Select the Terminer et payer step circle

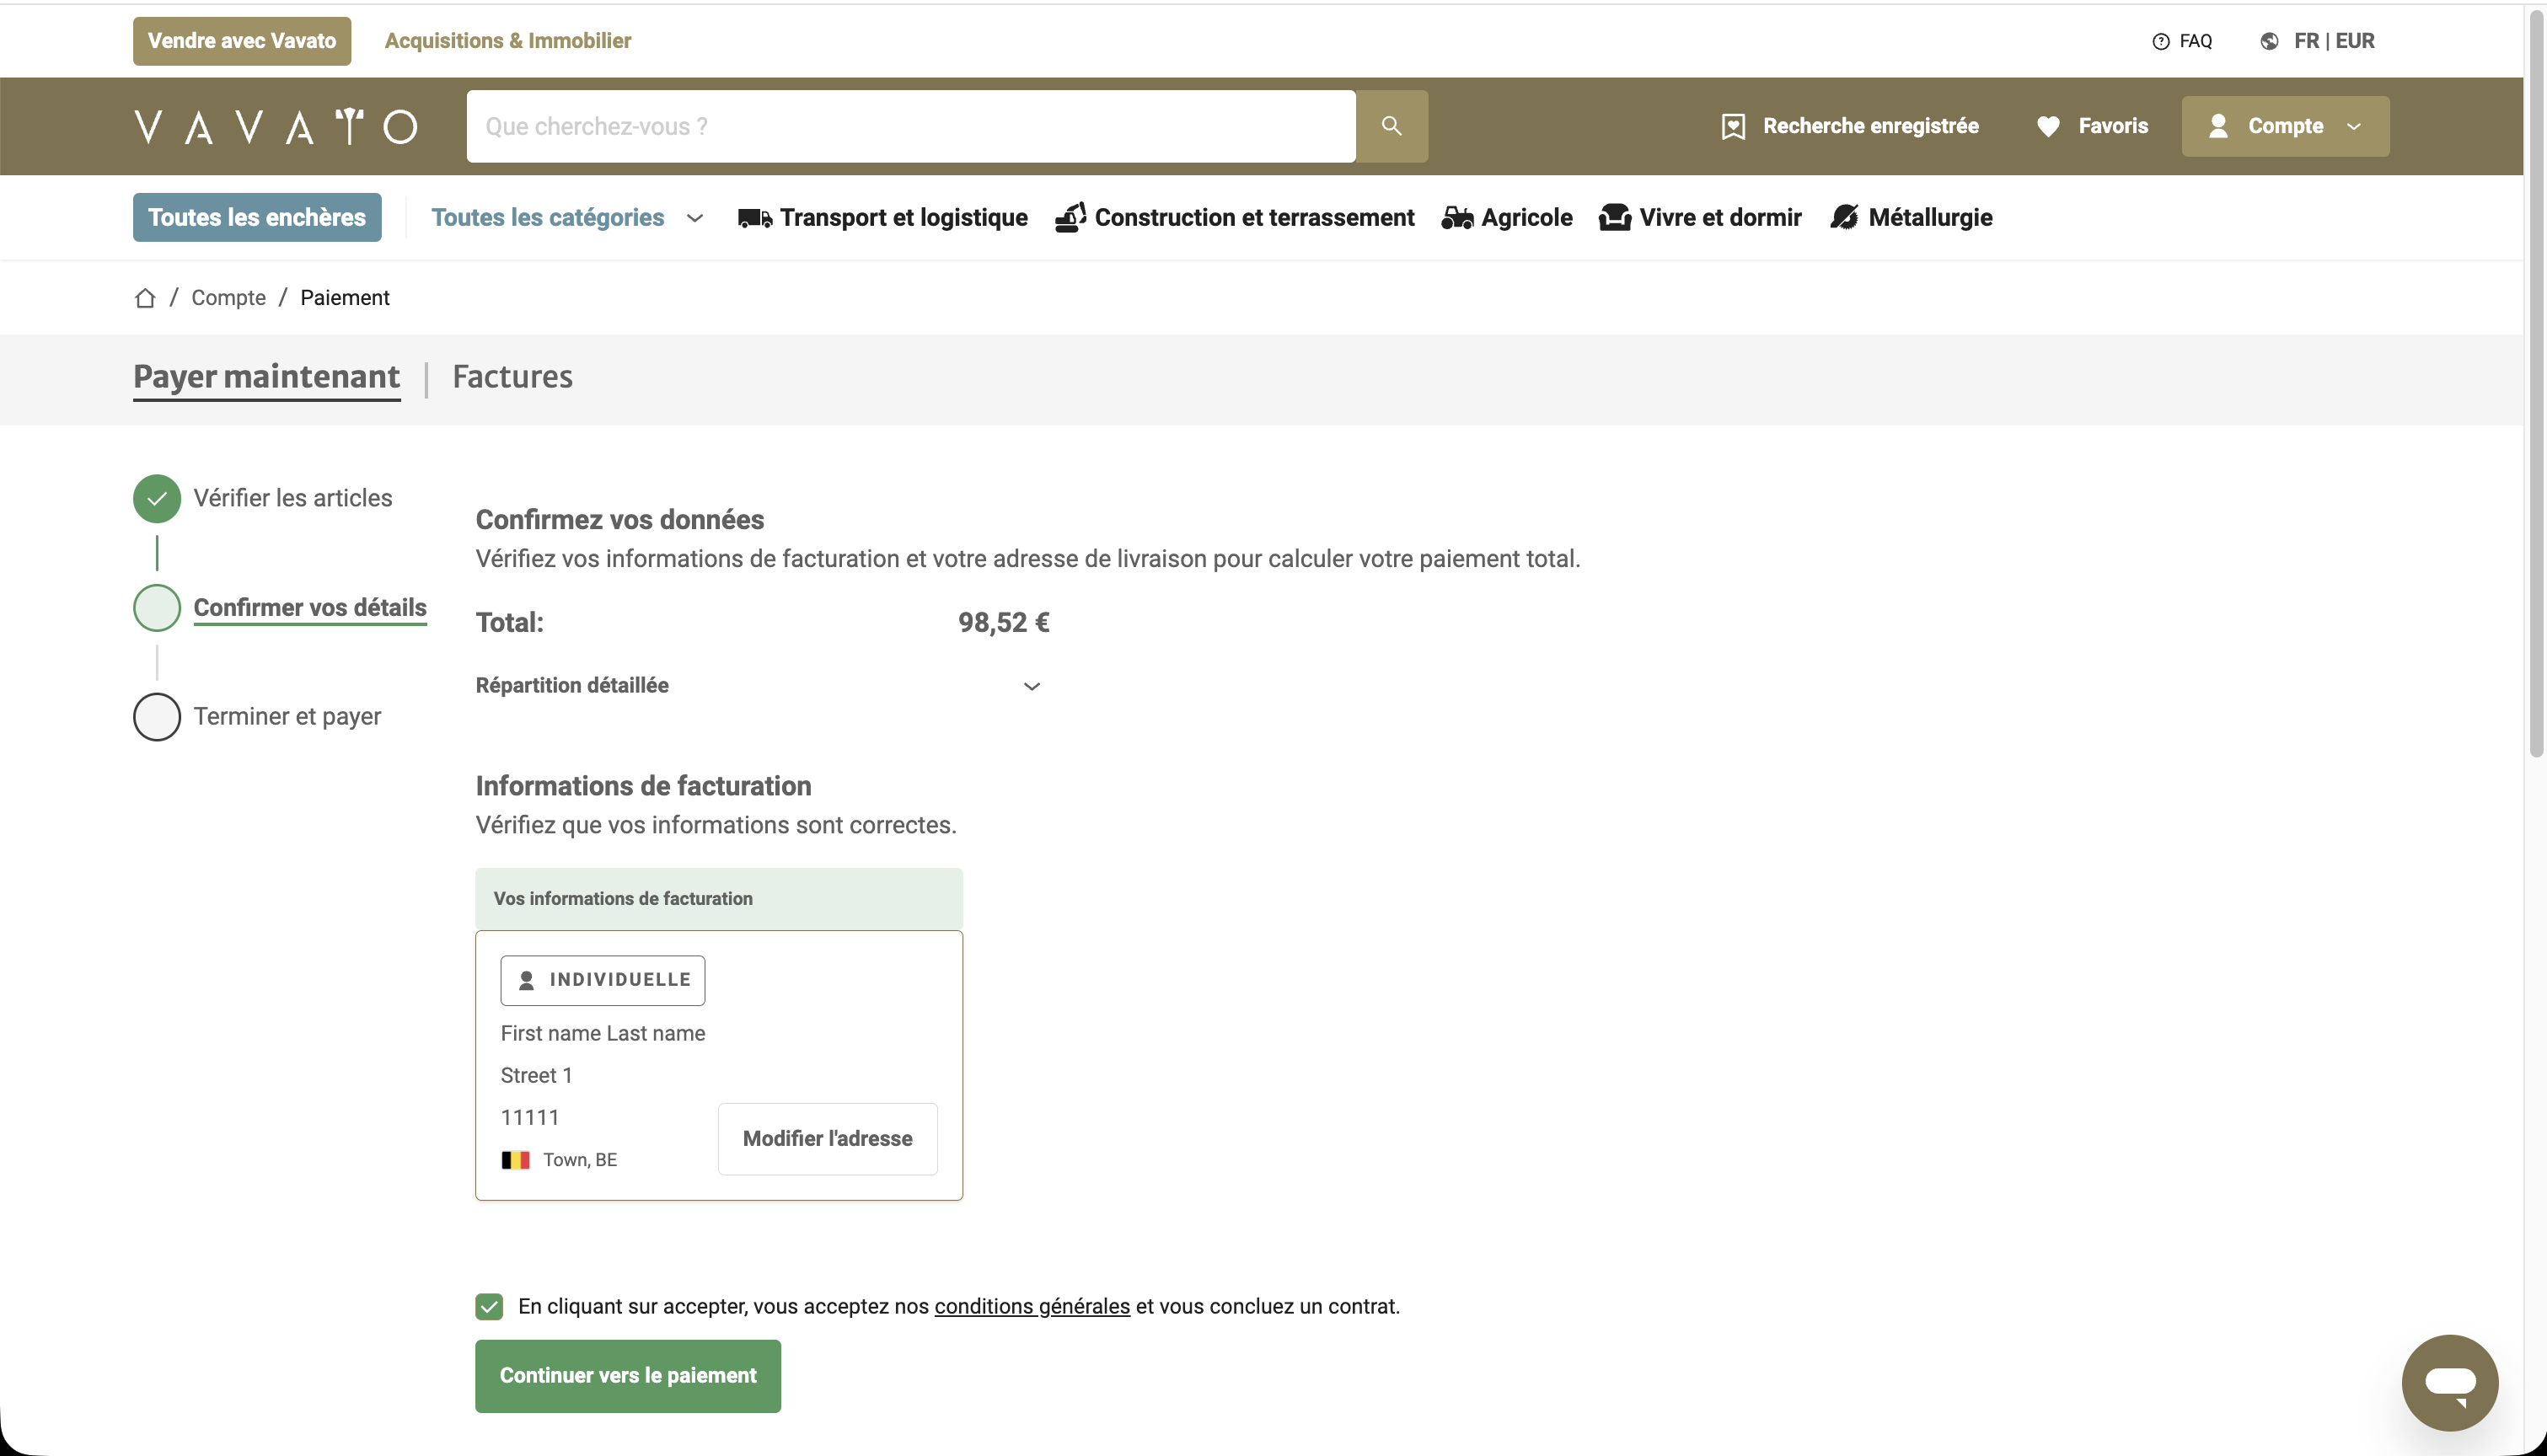(157, 717)
